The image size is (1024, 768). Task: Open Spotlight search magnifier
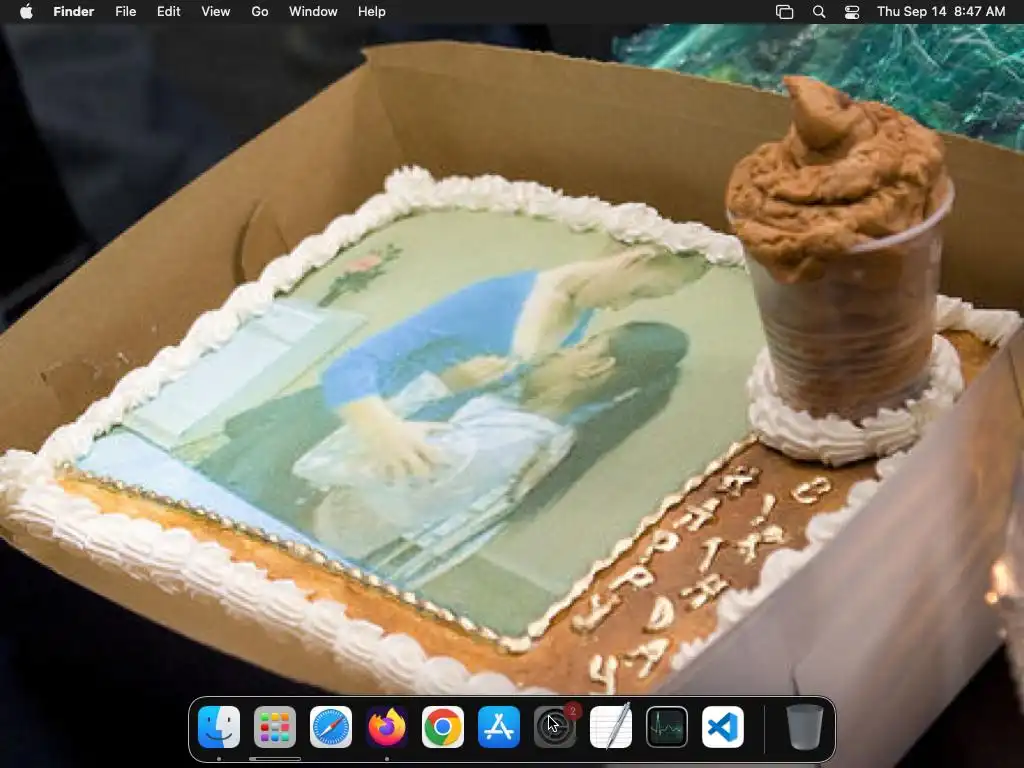tap(819, 12)
